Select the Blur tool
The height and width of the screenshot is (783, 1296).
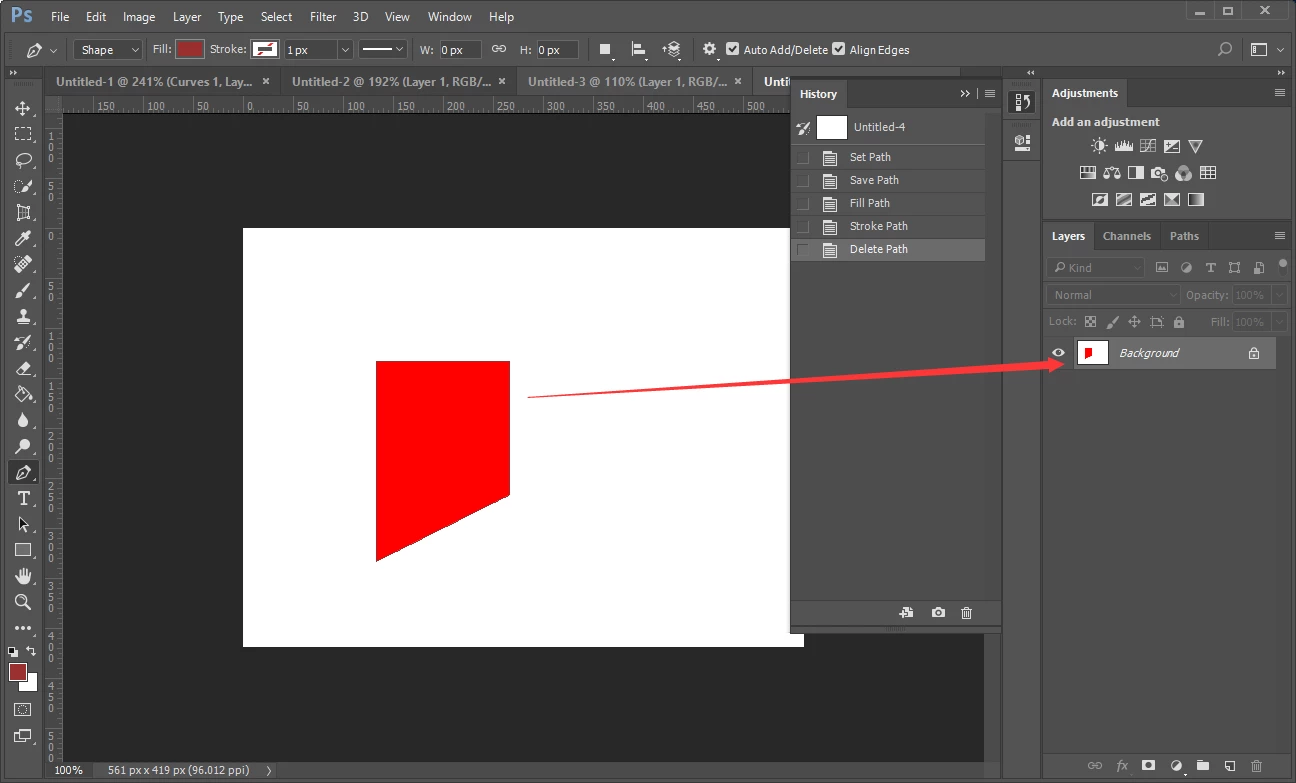[23, 420]
